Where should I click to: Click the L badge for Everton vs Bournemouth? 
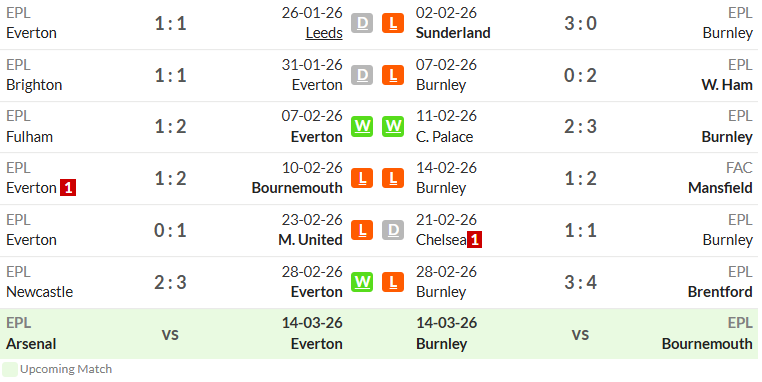362,178
